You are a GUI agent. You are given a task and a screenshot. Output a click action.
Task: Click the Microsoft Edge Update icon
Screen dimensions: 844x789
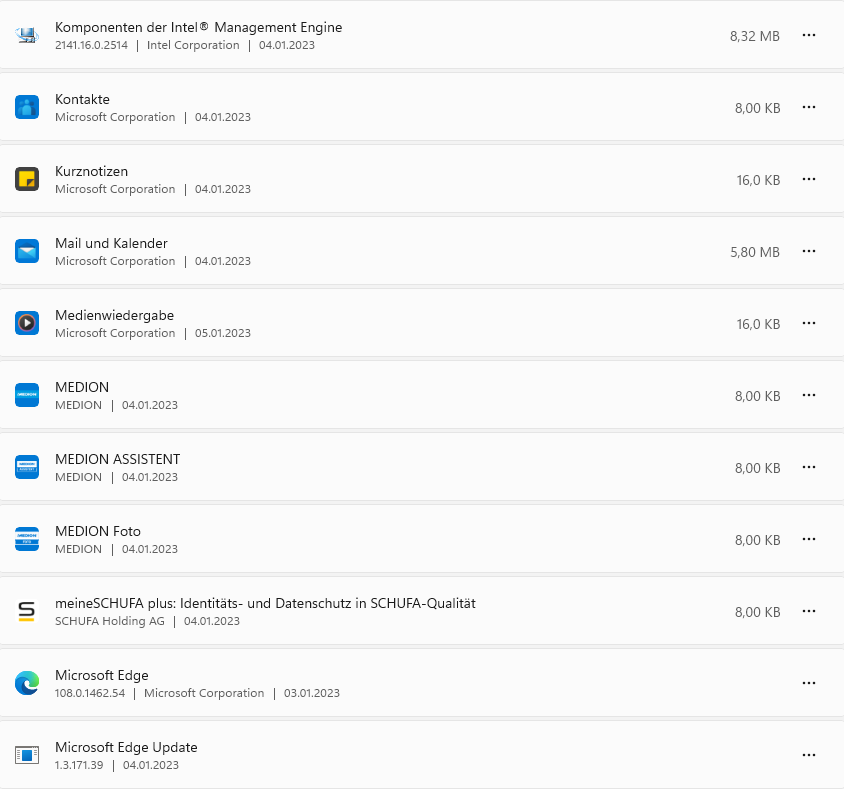tap(27, 756)
